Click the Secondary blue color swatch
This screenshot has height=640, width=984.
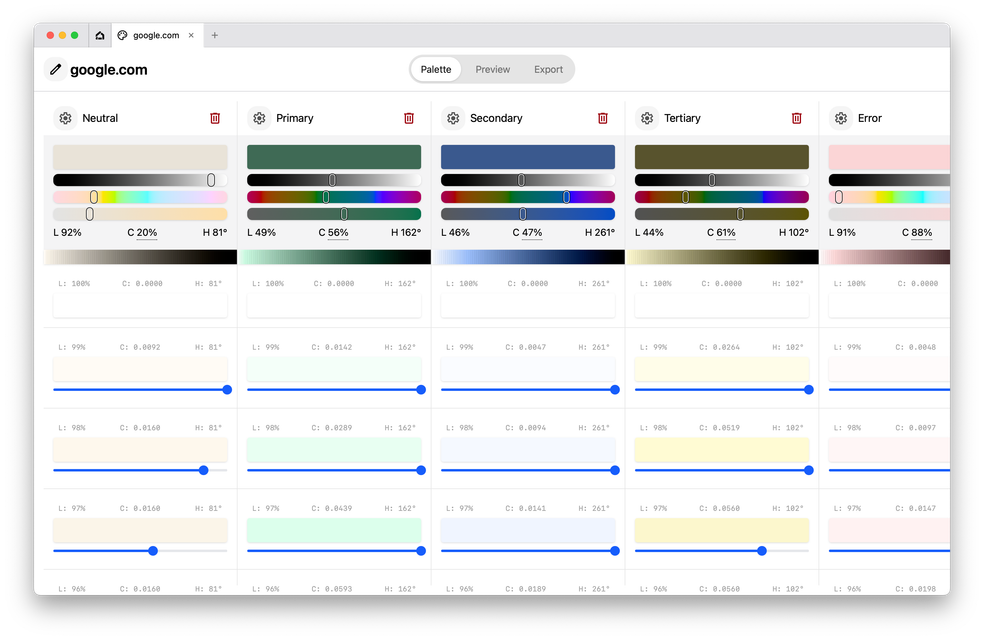[528, 157]
